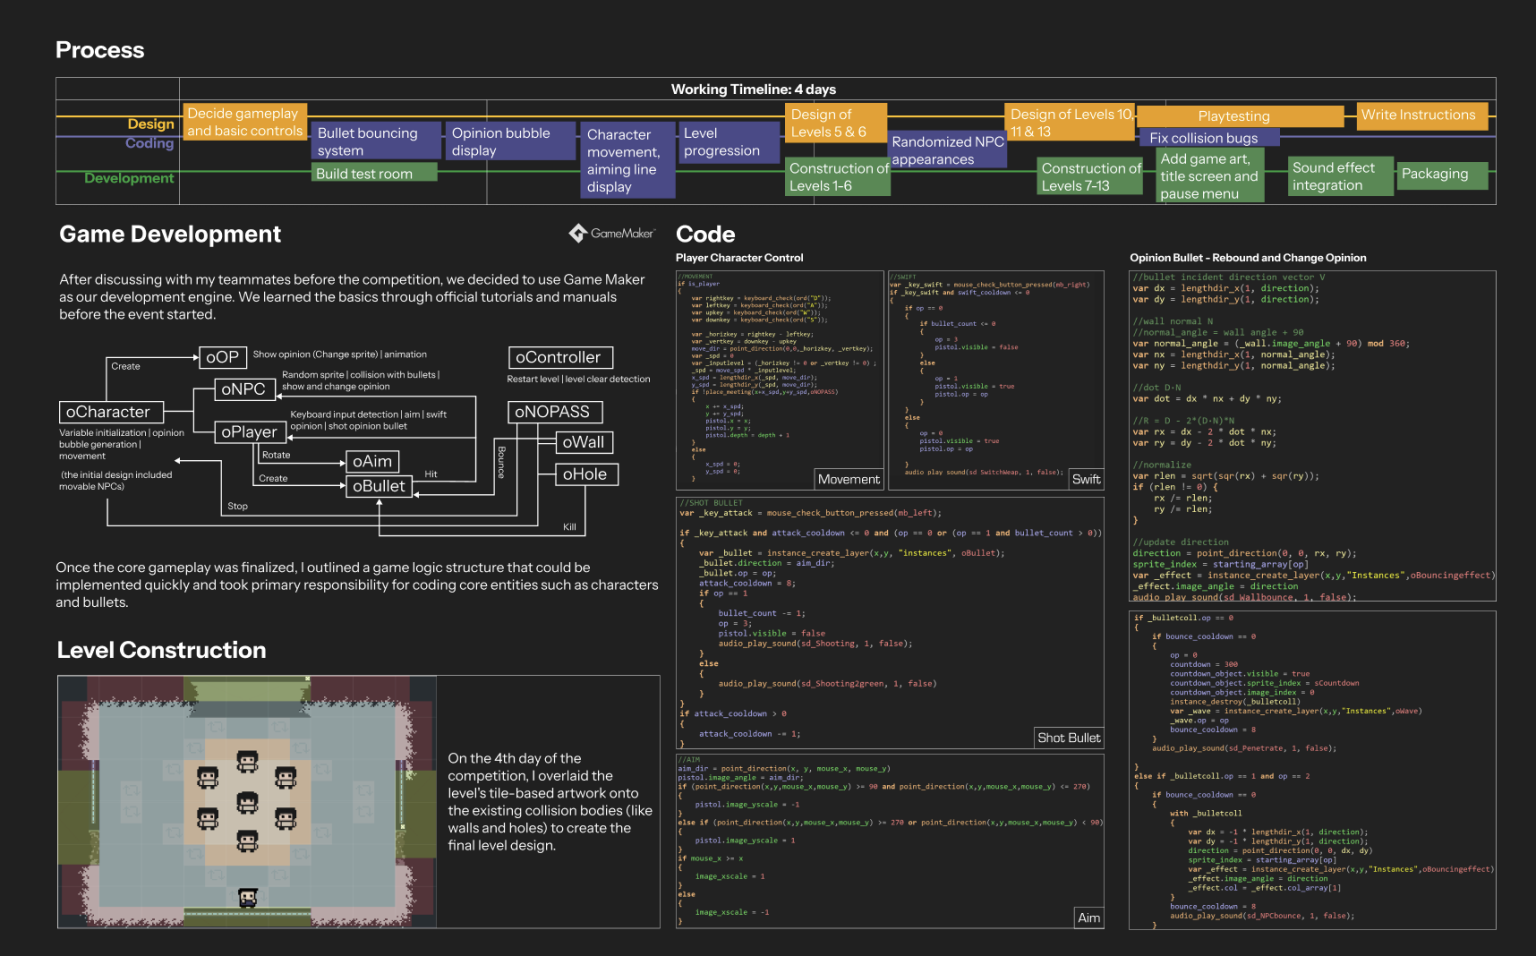Select the Aim label below the aiming code
Viewport: 1536px width, 956px height.
[x=1089, y=918]
